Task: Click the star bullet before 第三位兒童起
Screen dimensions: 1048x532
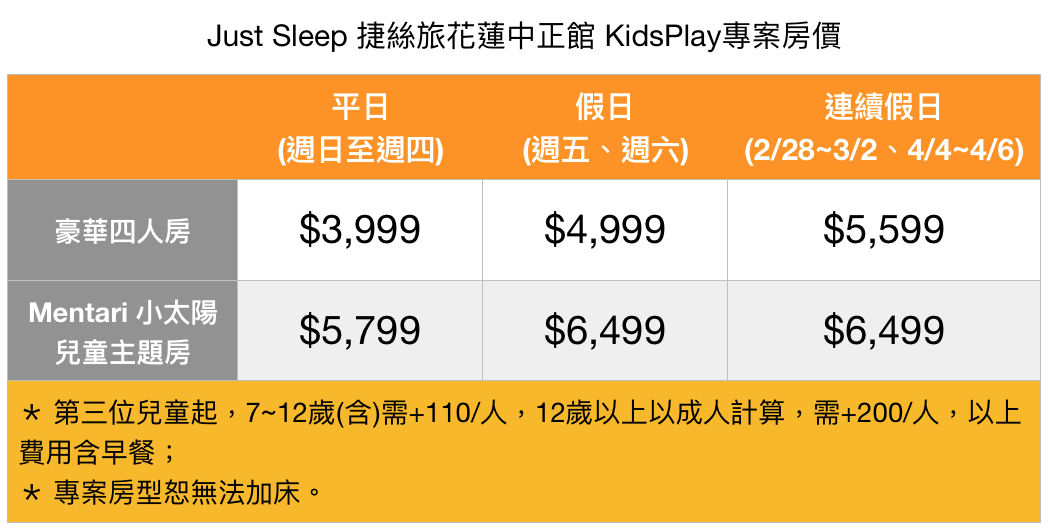Action: (31, 415)
